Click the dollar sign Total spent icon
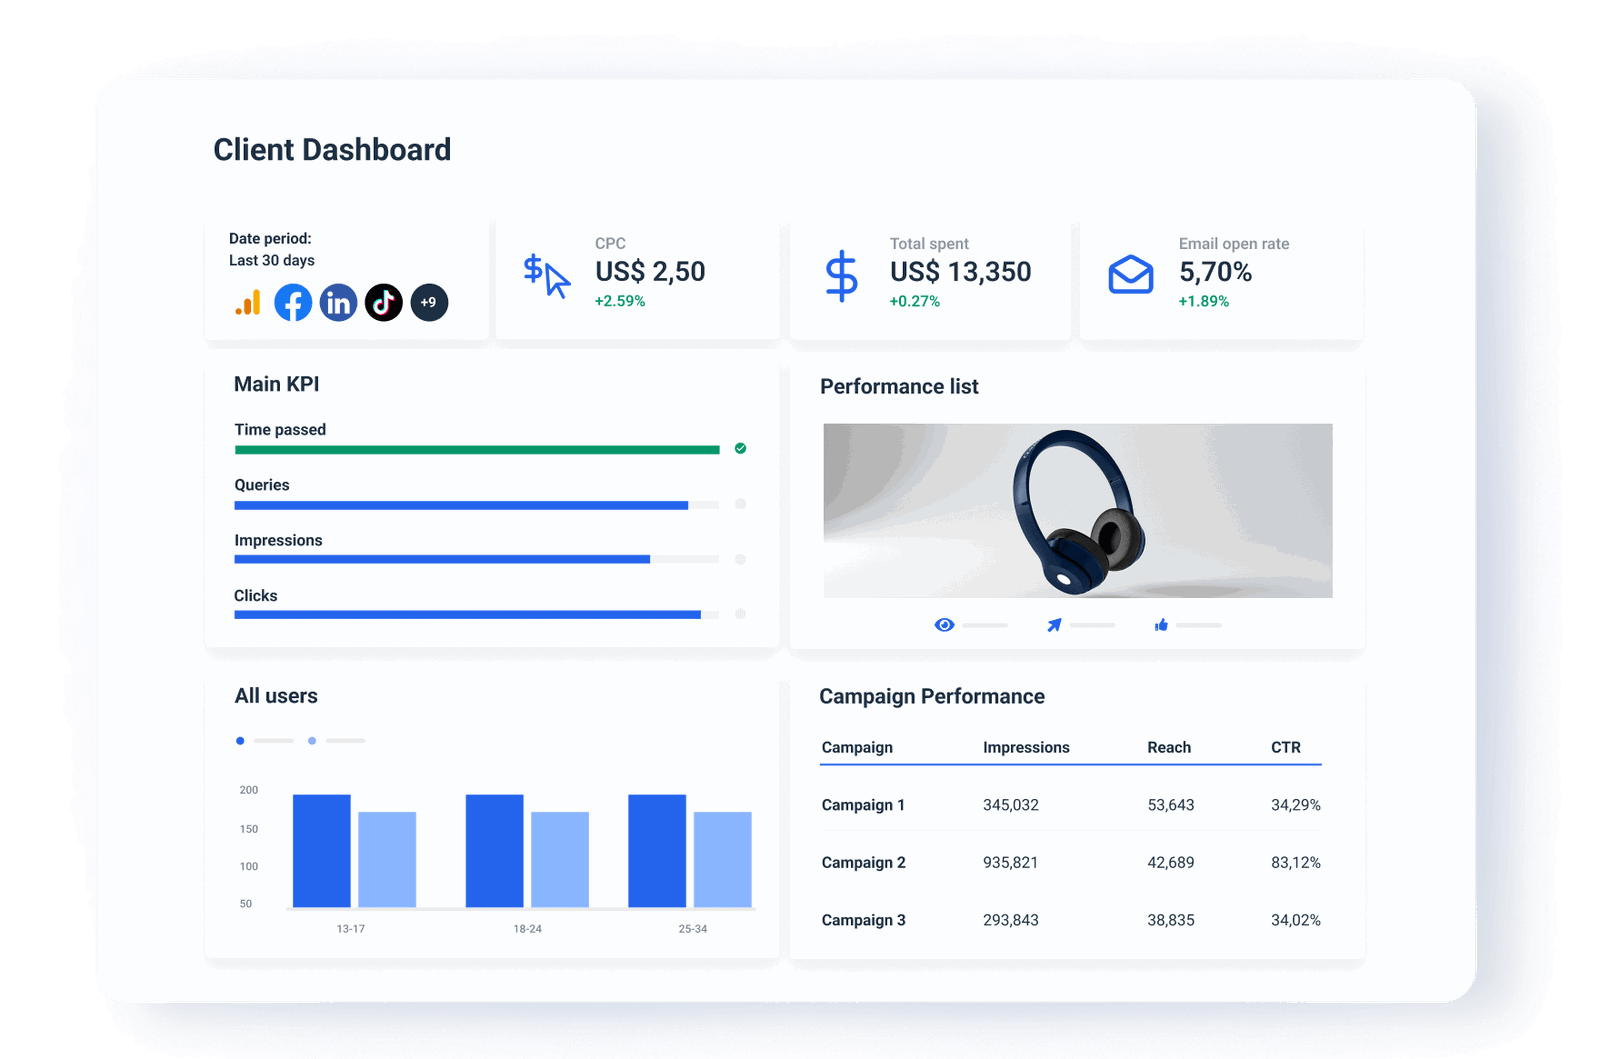The width and height of the screenshot is (1600, 1059). pos(842,272)
